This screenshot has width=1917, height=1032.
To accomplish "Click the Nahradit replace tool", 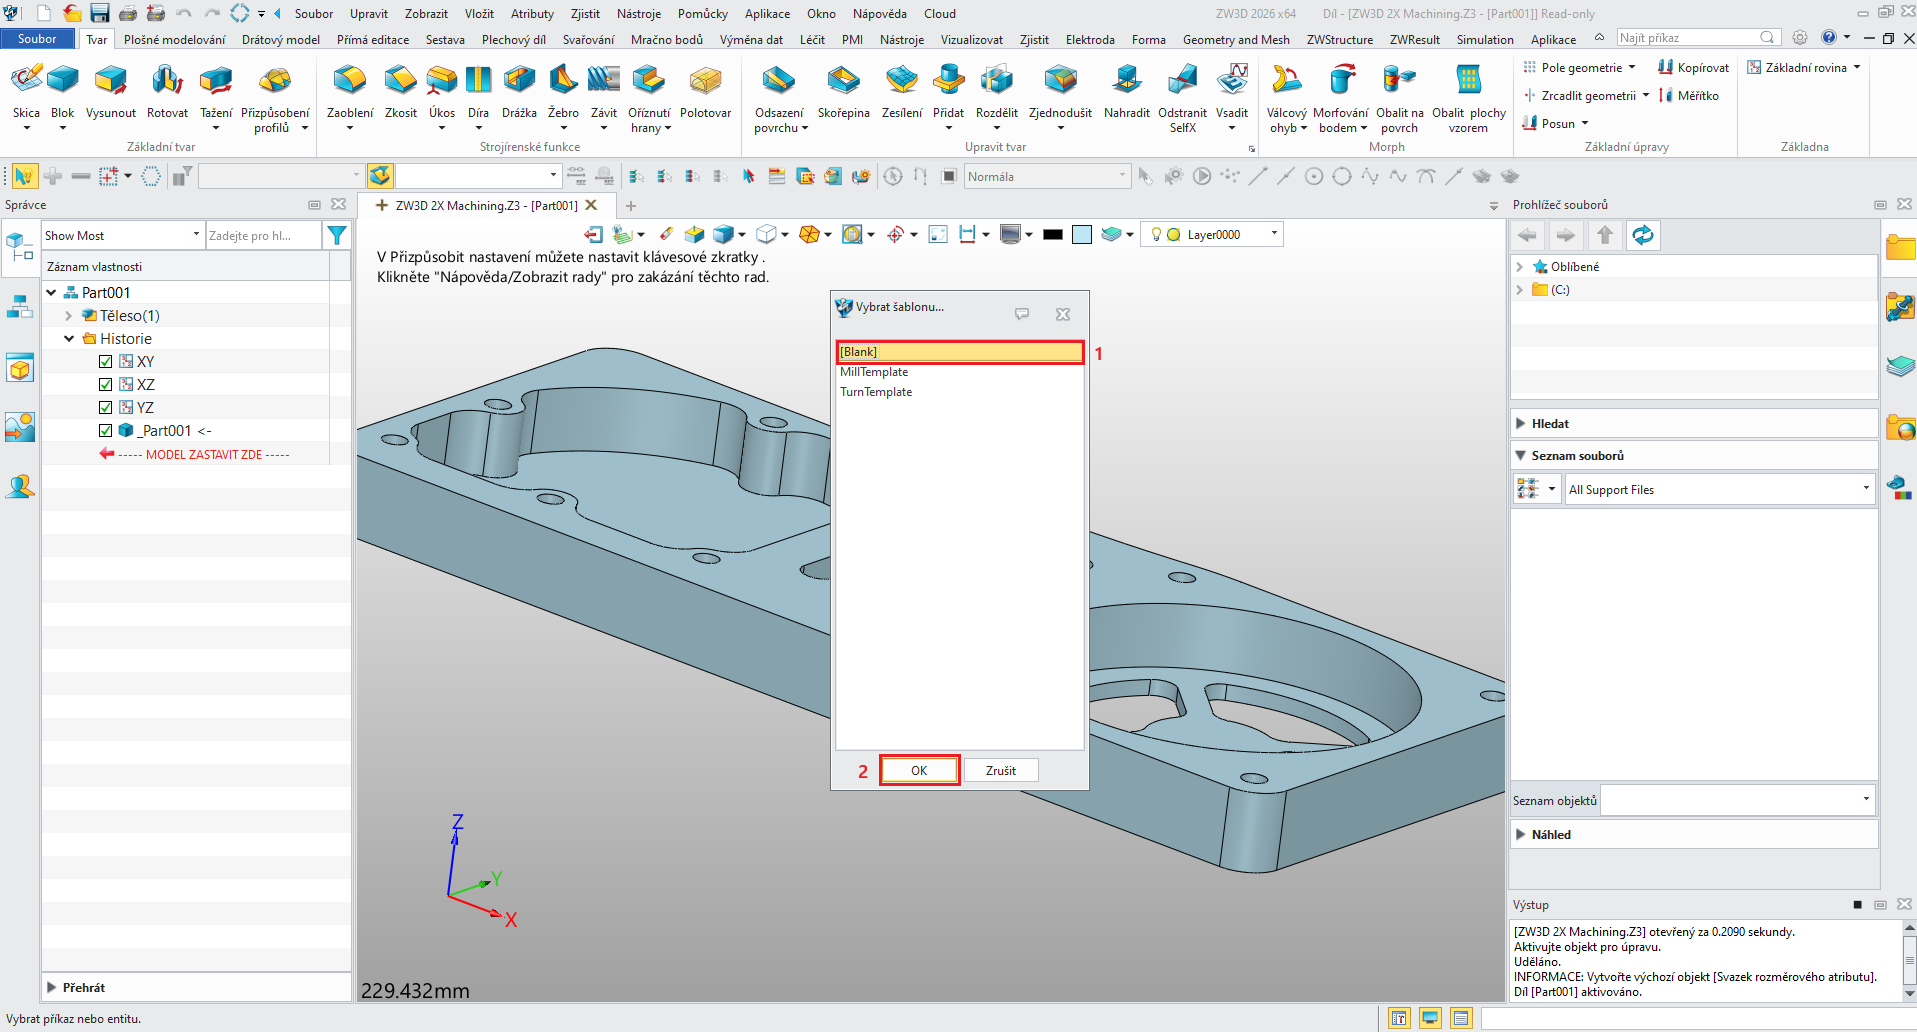I will tap(1127, 92).
